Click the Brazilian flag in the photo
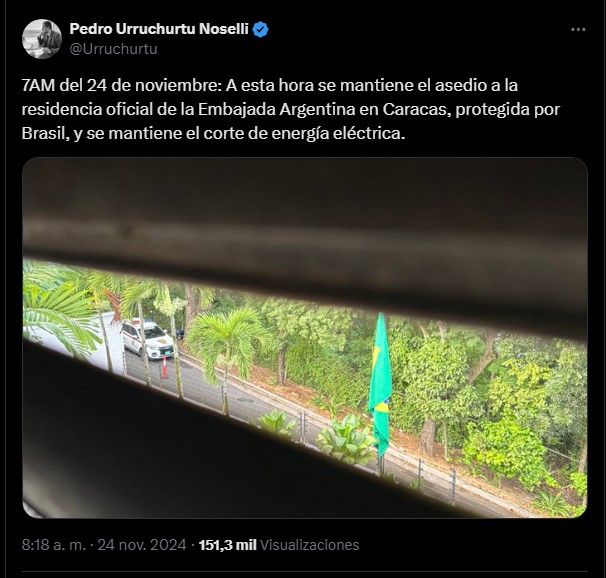The height and width of the screenshot is (578, 606). [380, 386]
